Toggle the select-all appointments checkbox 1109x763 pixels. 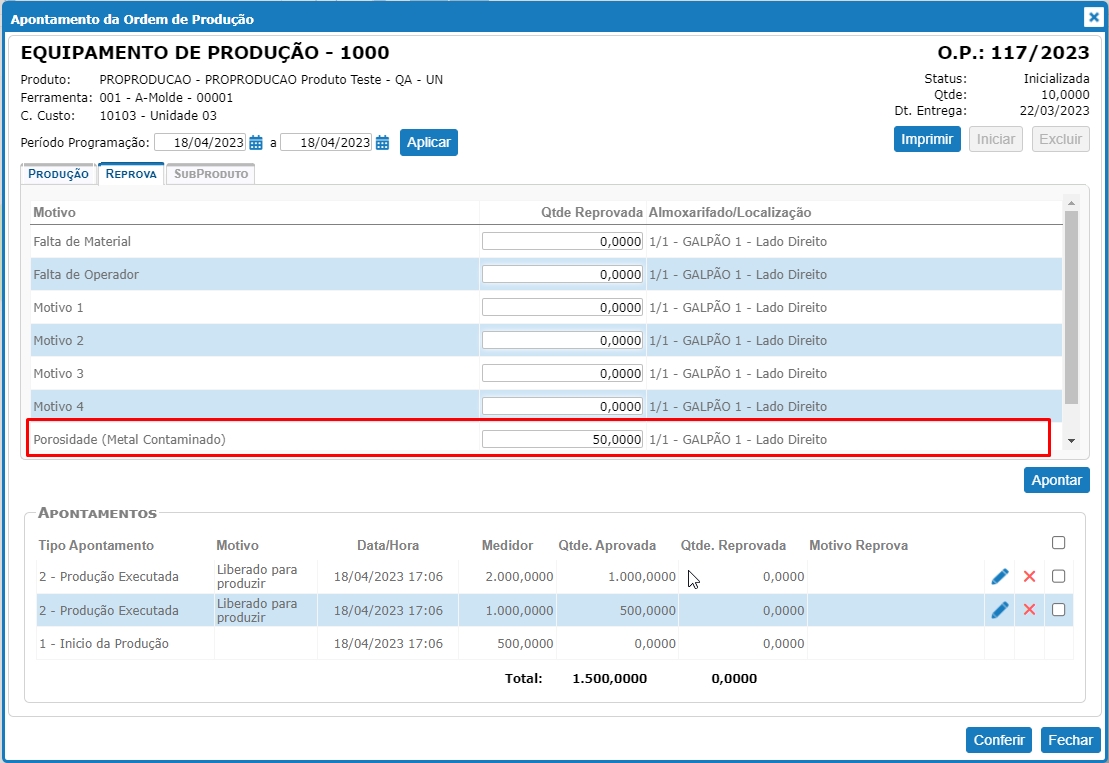1058,542
